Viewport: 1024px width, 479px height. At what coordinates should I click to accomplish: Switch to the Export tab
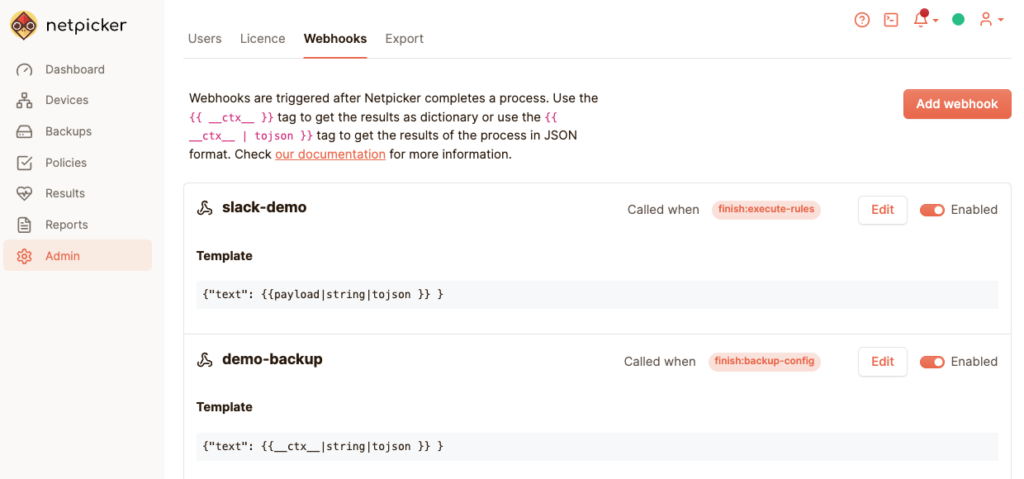click(x=404, y=39)
